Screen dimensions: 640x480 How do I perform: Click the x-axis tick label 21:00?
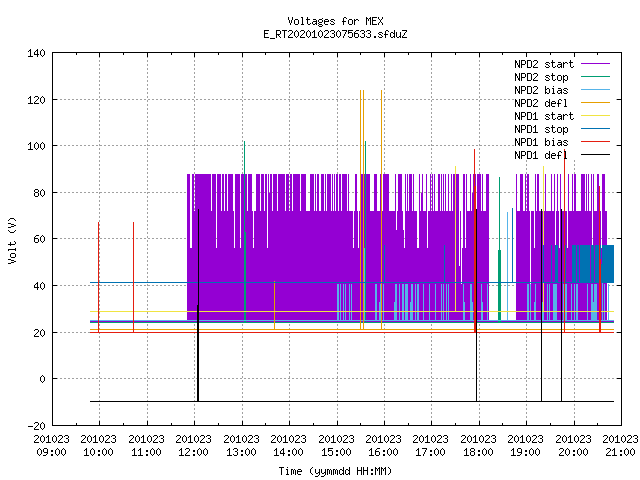[620, 452]
